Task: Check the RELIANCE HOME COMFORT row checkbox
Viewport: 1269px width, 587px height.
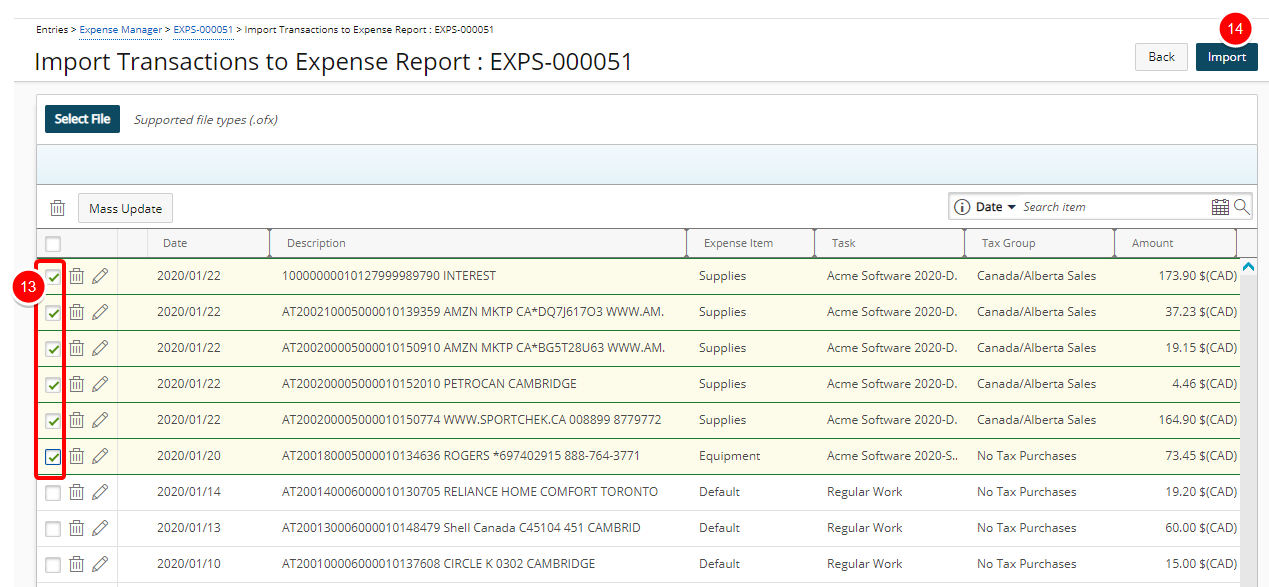Action: click(x=53, y=493)
